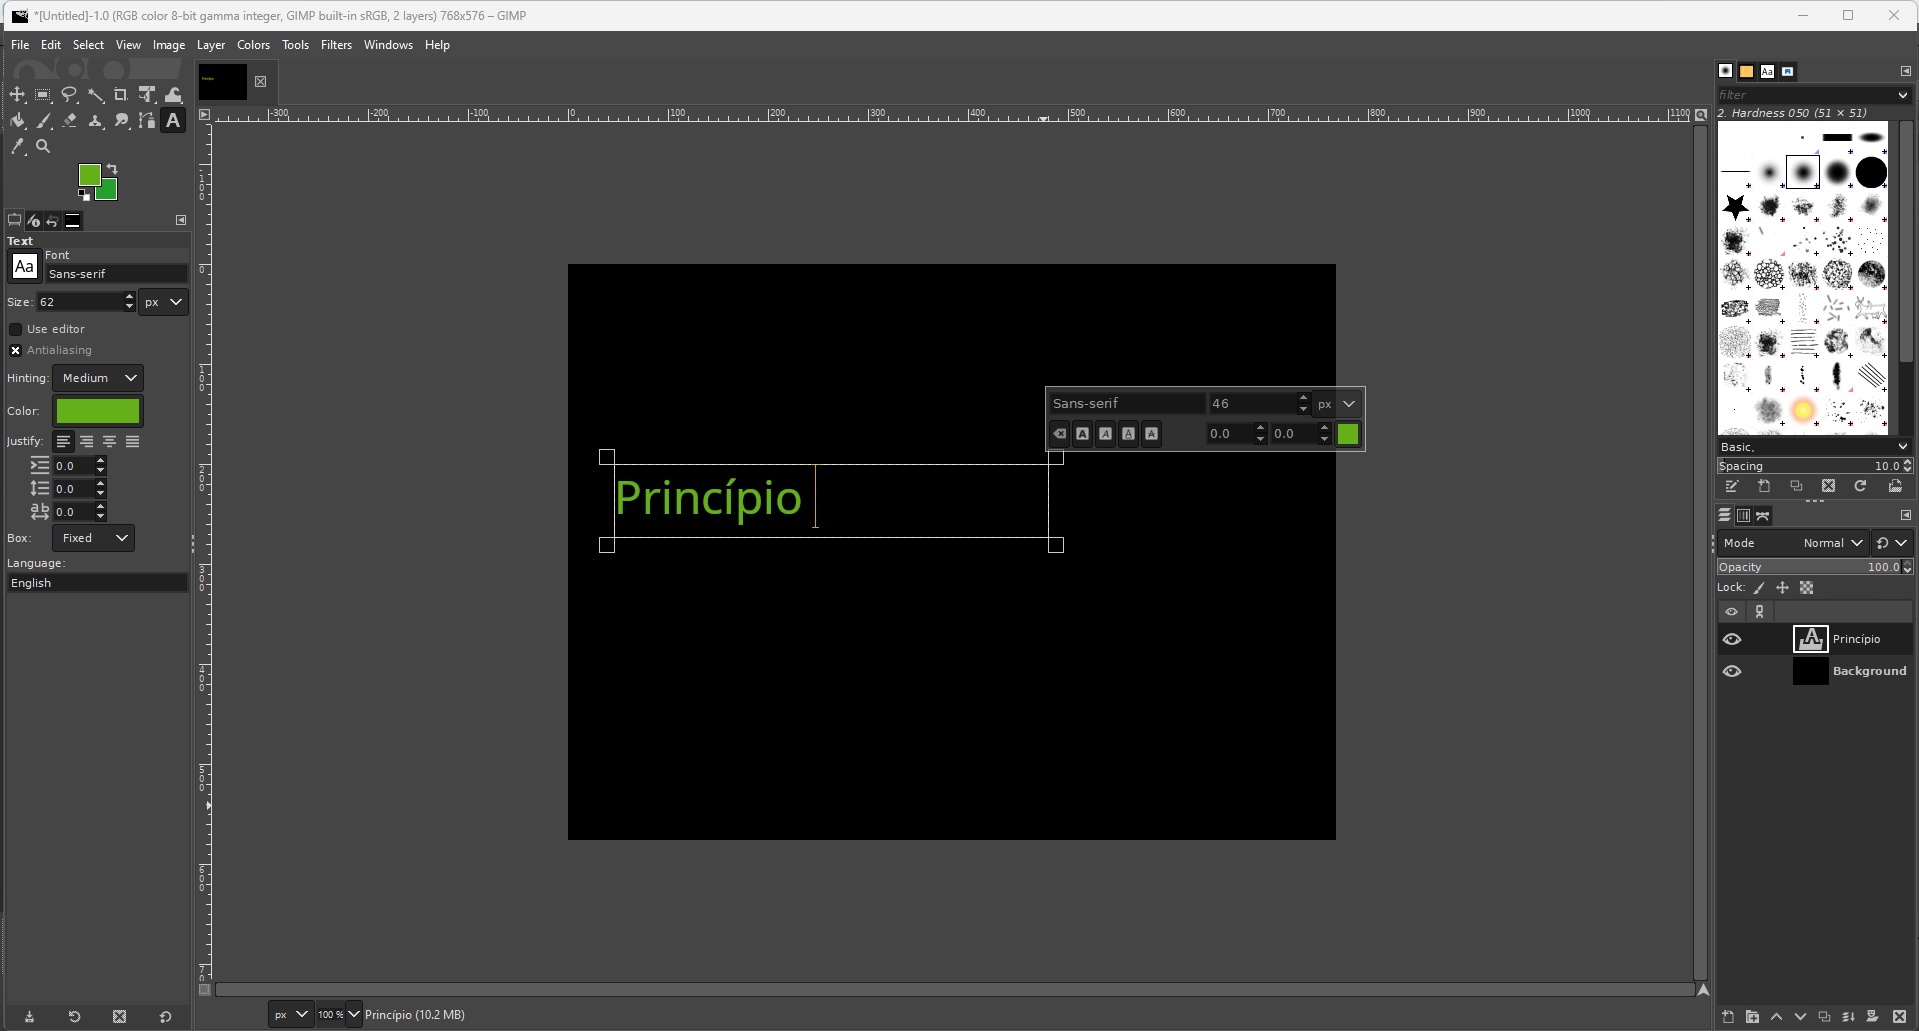Select the Crop tool
This screenshot has height=1031, width=1919.
(x=121, y=95)
